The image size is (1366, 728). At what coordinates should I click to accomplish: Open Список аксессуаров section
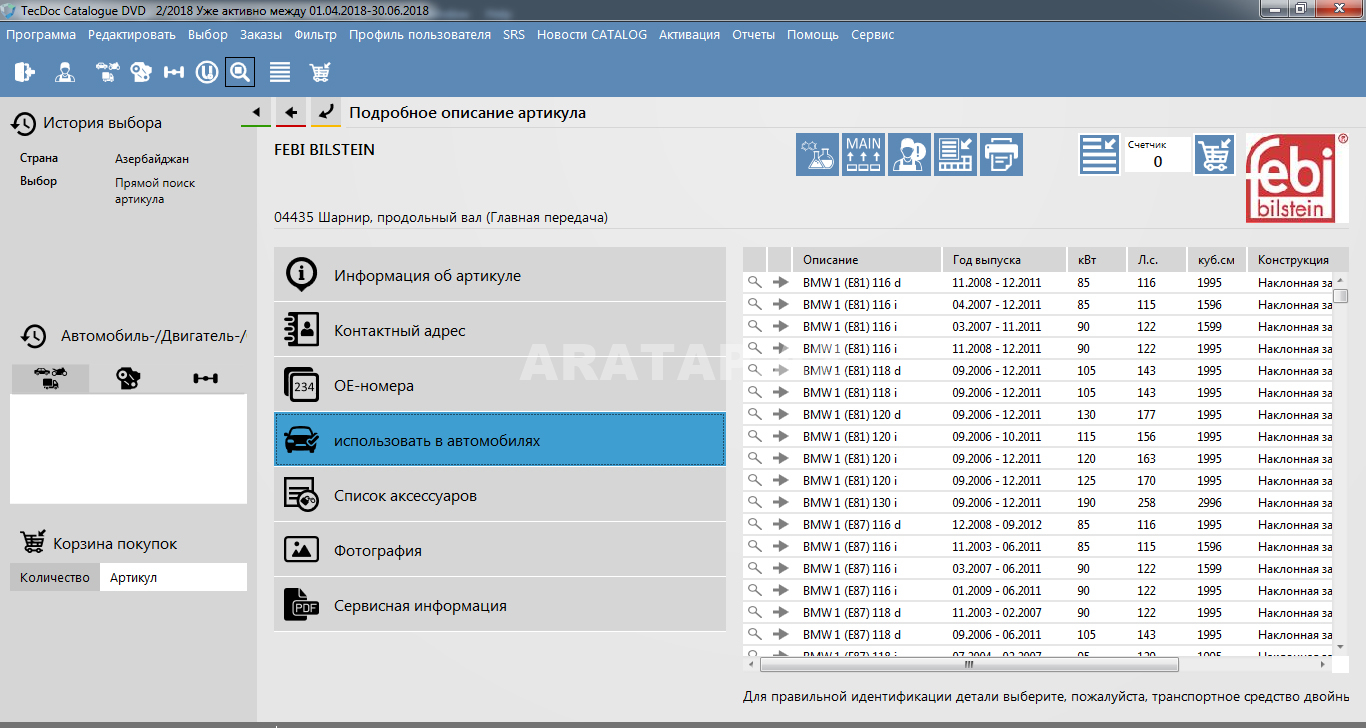click(500, 495)
